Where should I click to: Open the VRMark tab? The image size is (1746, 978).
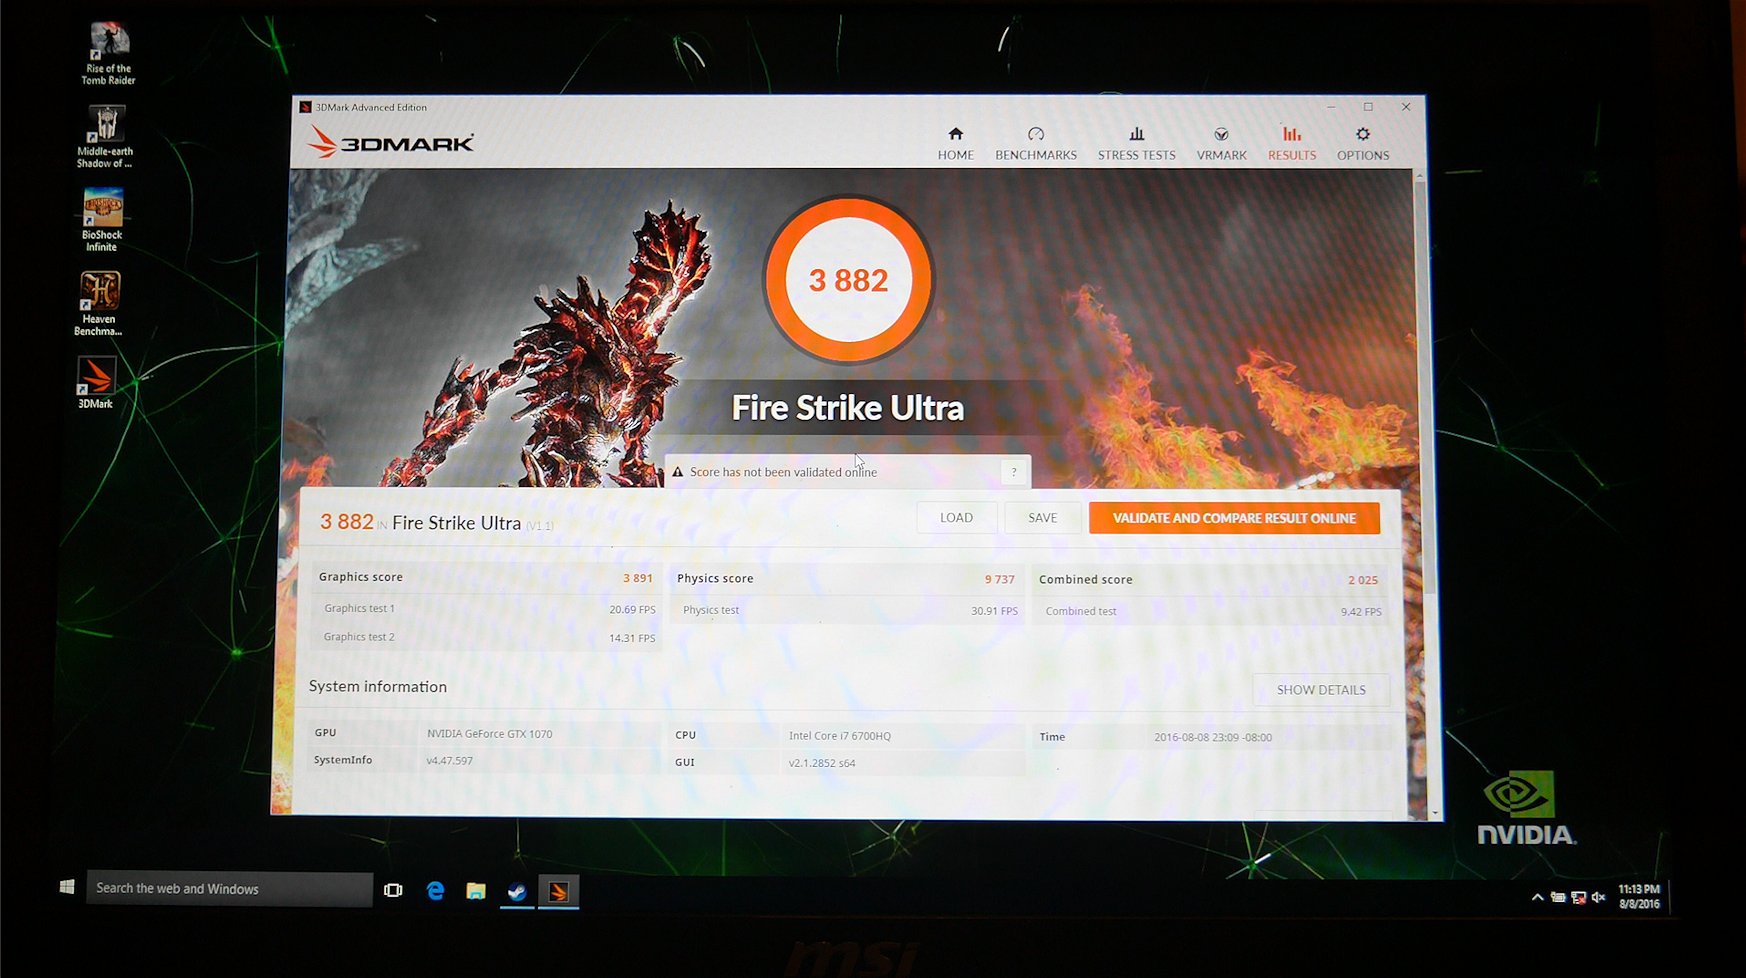(x=1221, y=144)
